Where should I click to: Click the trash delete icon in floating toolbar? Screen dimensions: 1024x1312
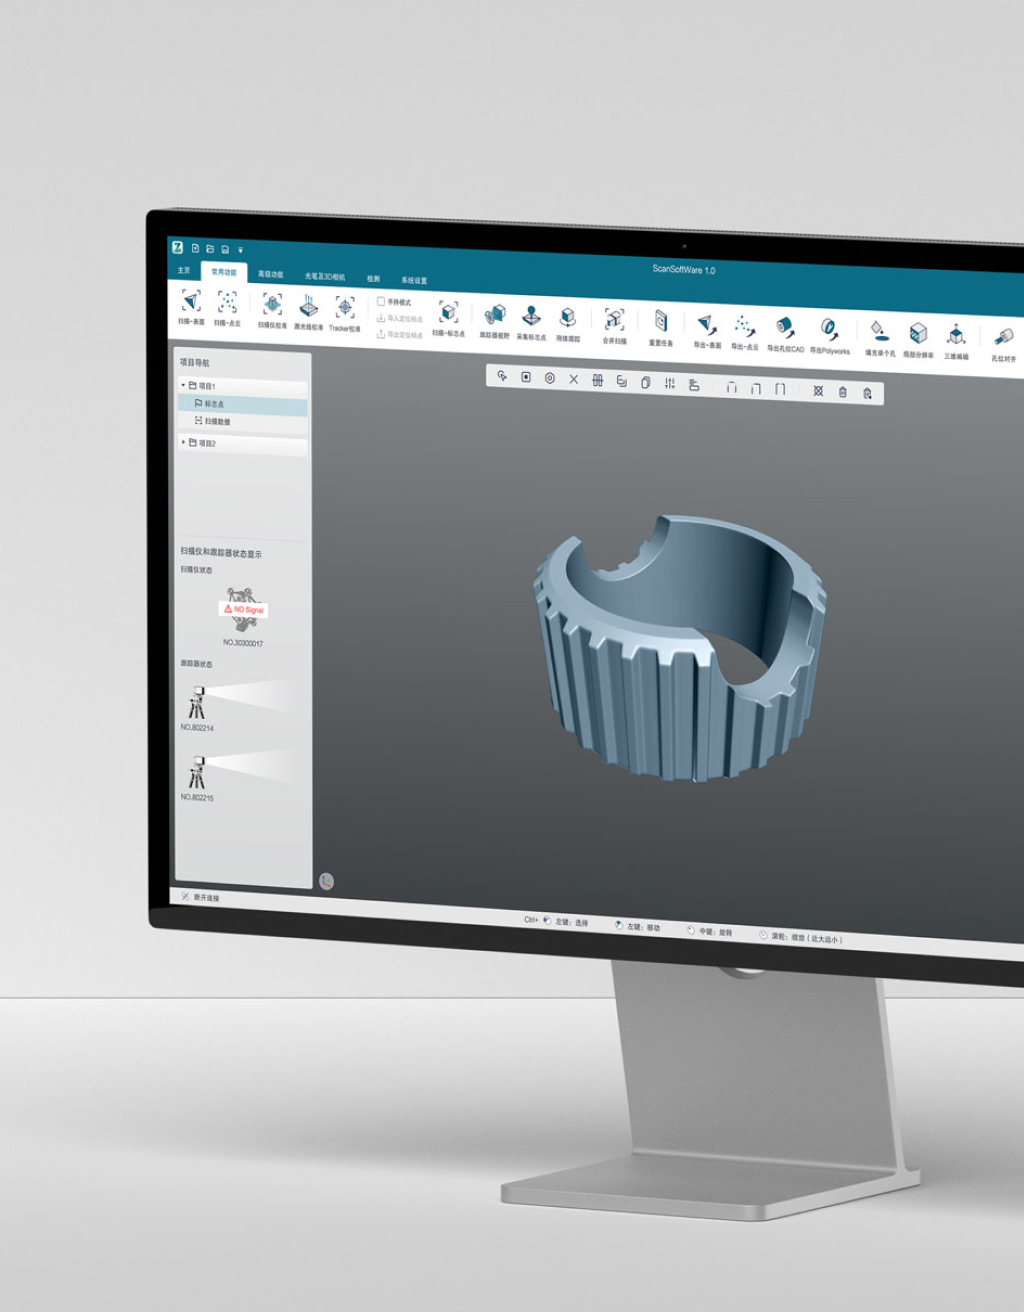tap(842, 392)
